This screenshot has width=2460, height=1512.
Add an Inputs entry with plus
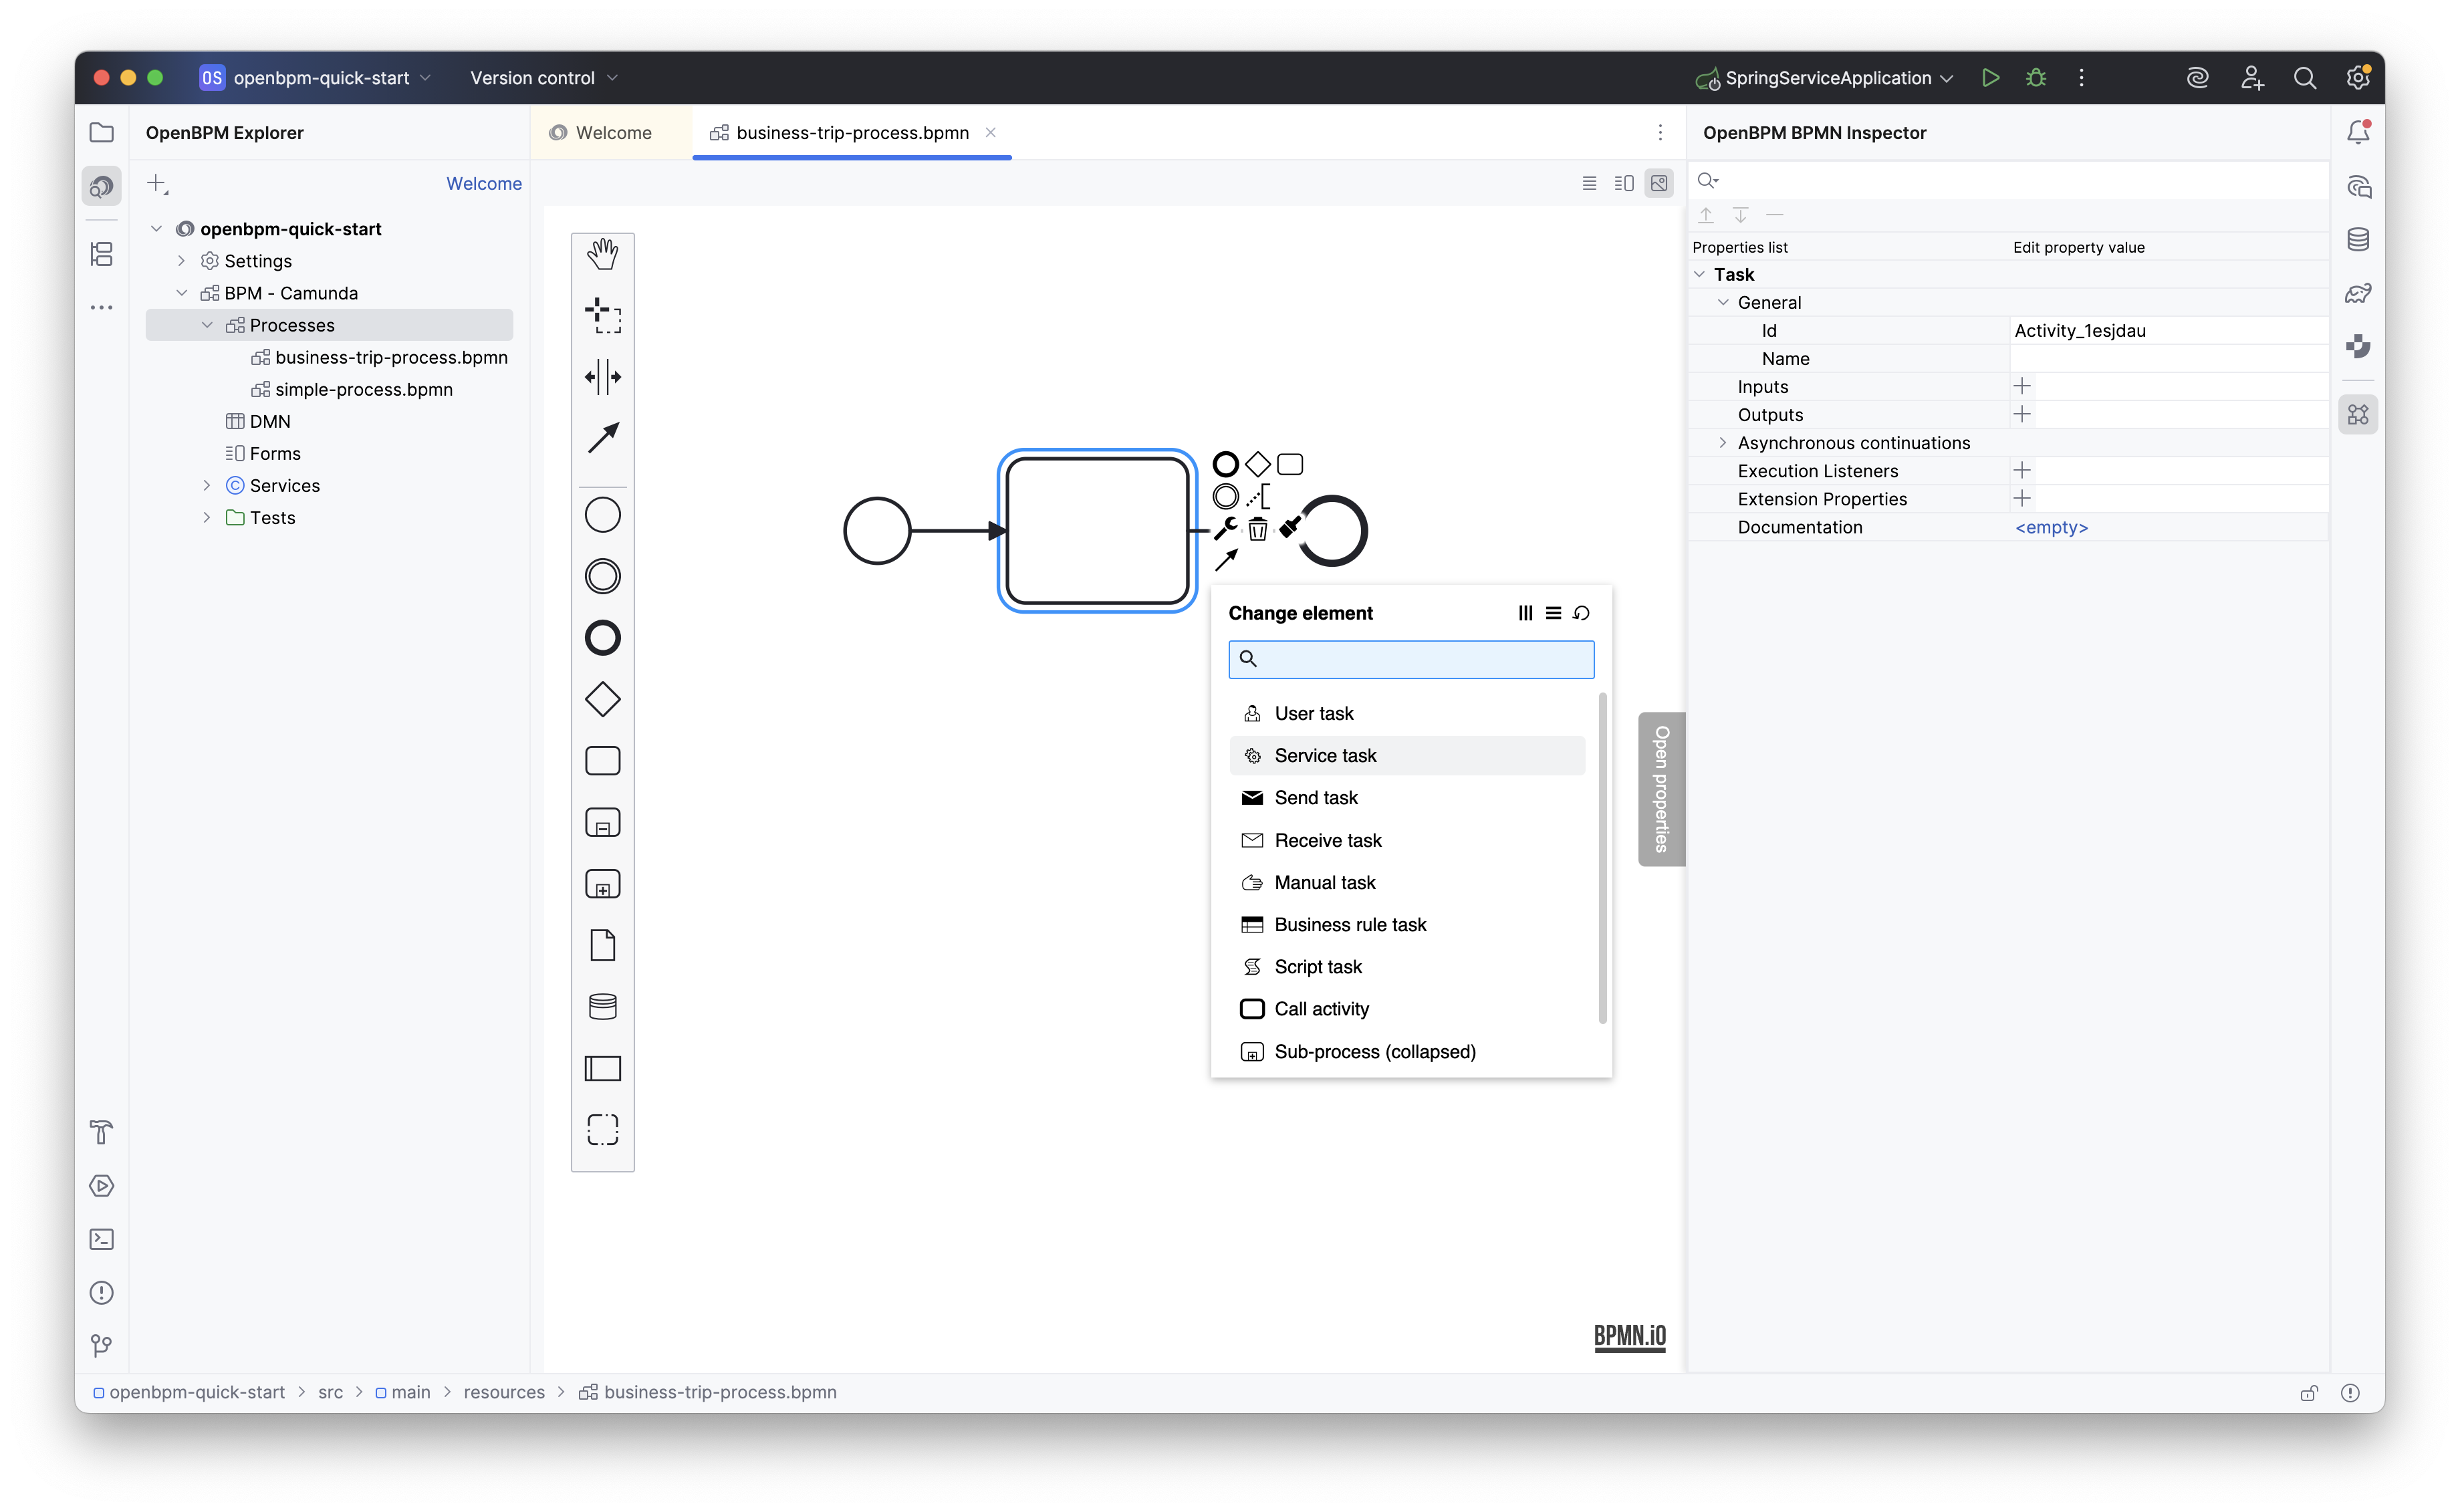click(2022, 386)
